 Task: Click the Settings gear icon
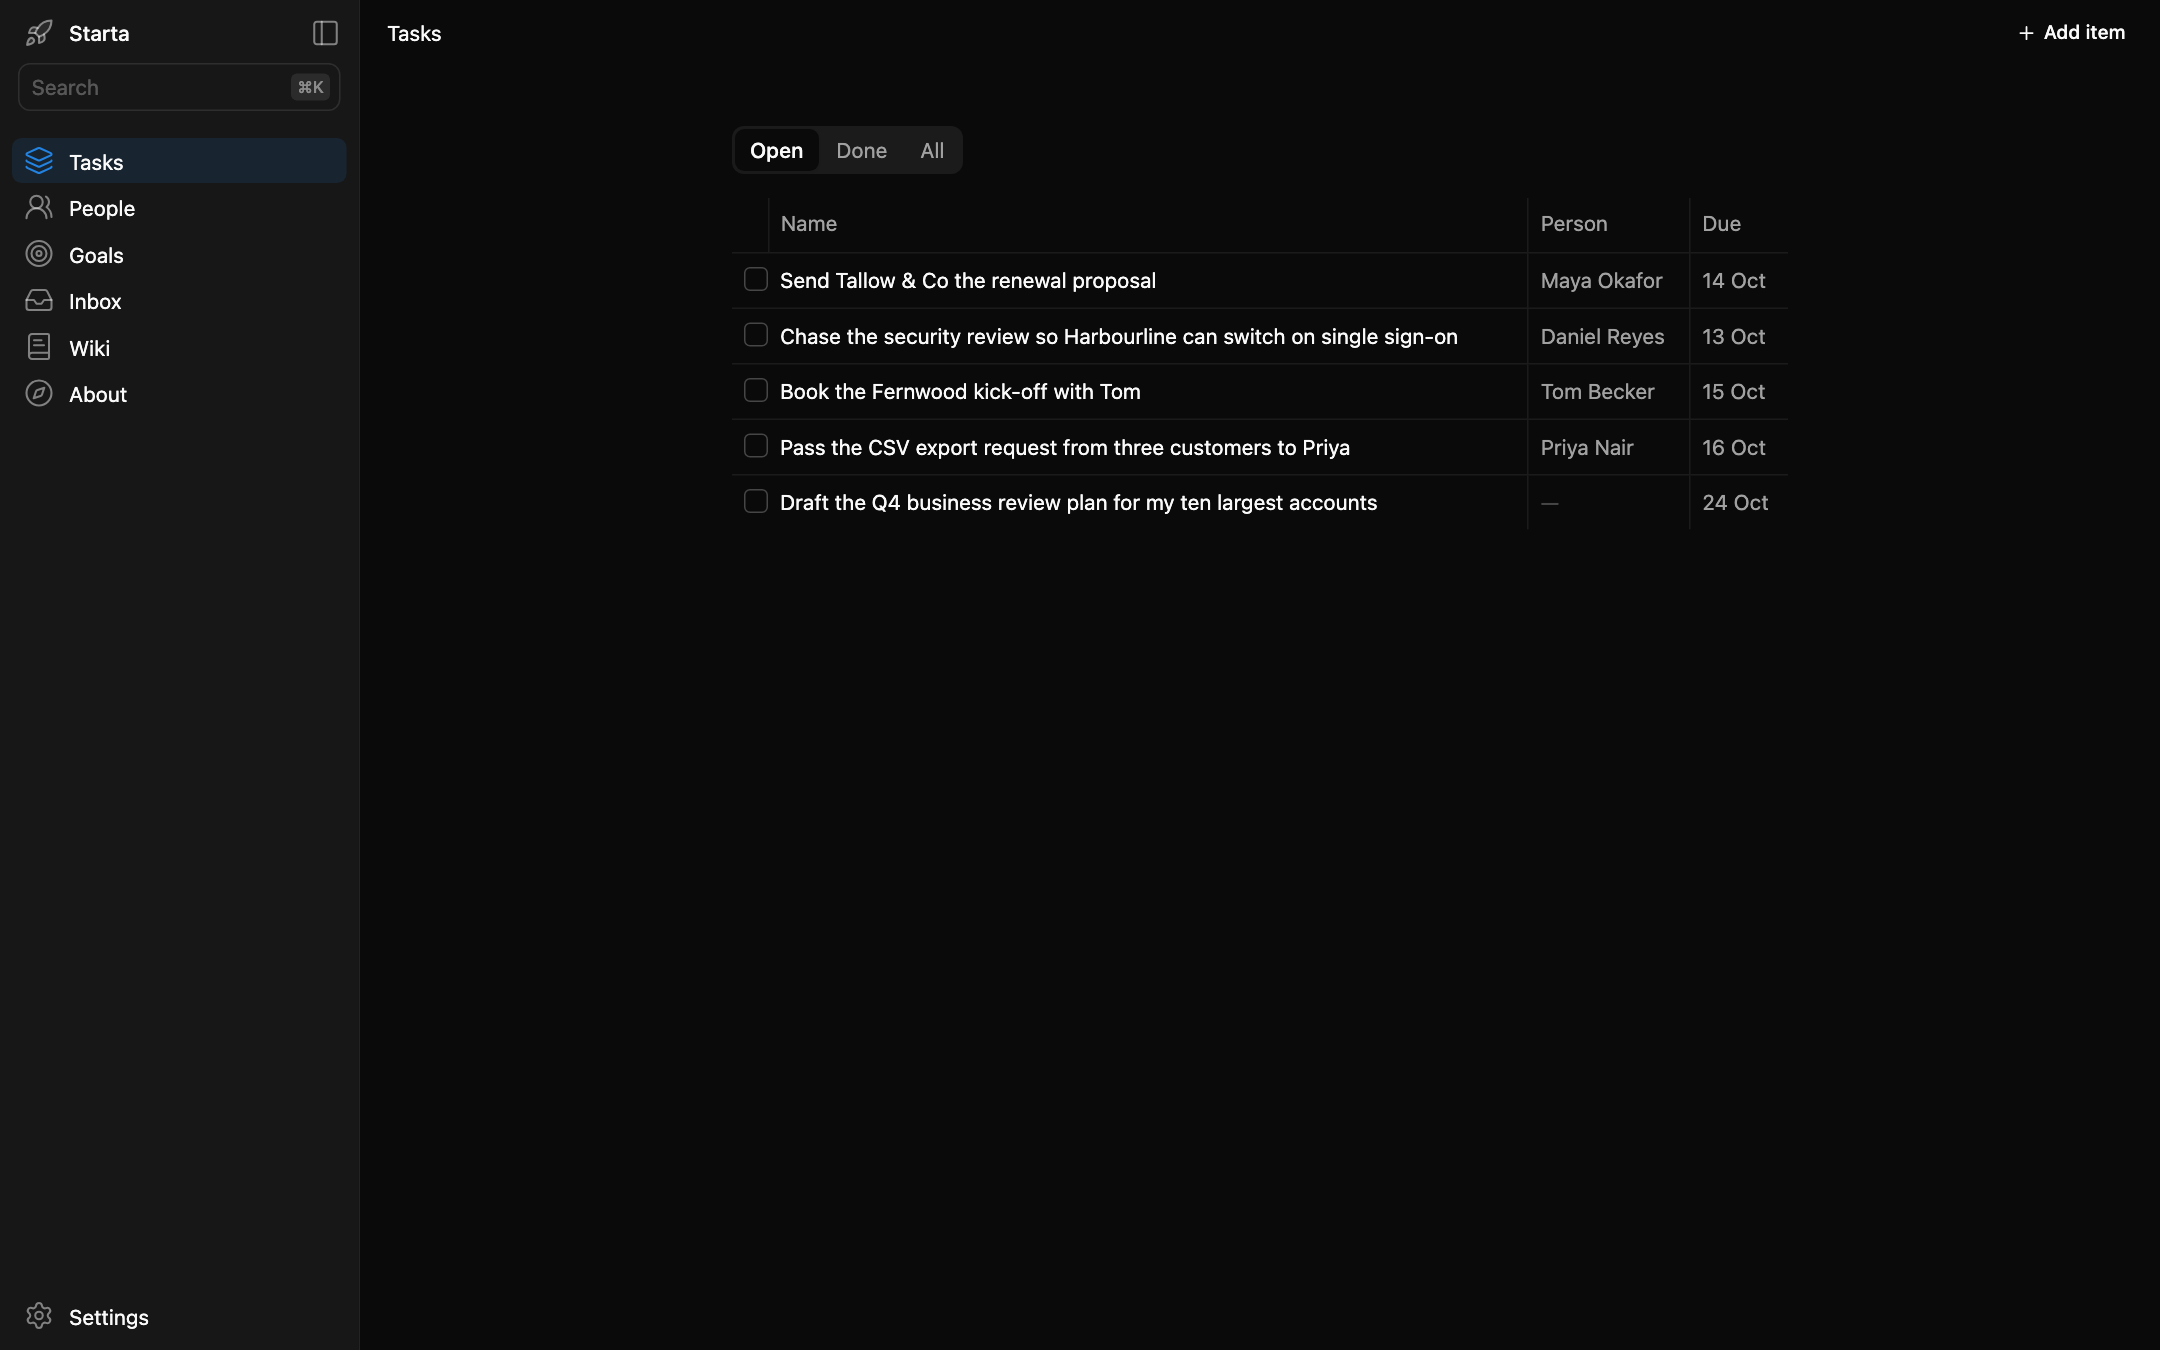[x=39, y=1316]
